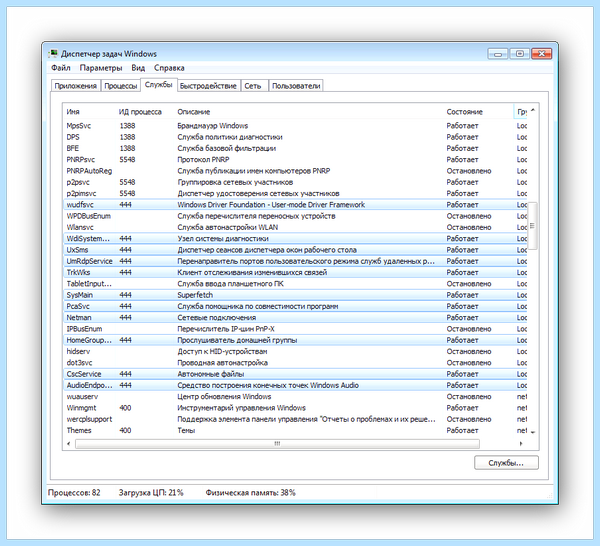Select the dot3svc service row
600x546 pixels.
295,363
